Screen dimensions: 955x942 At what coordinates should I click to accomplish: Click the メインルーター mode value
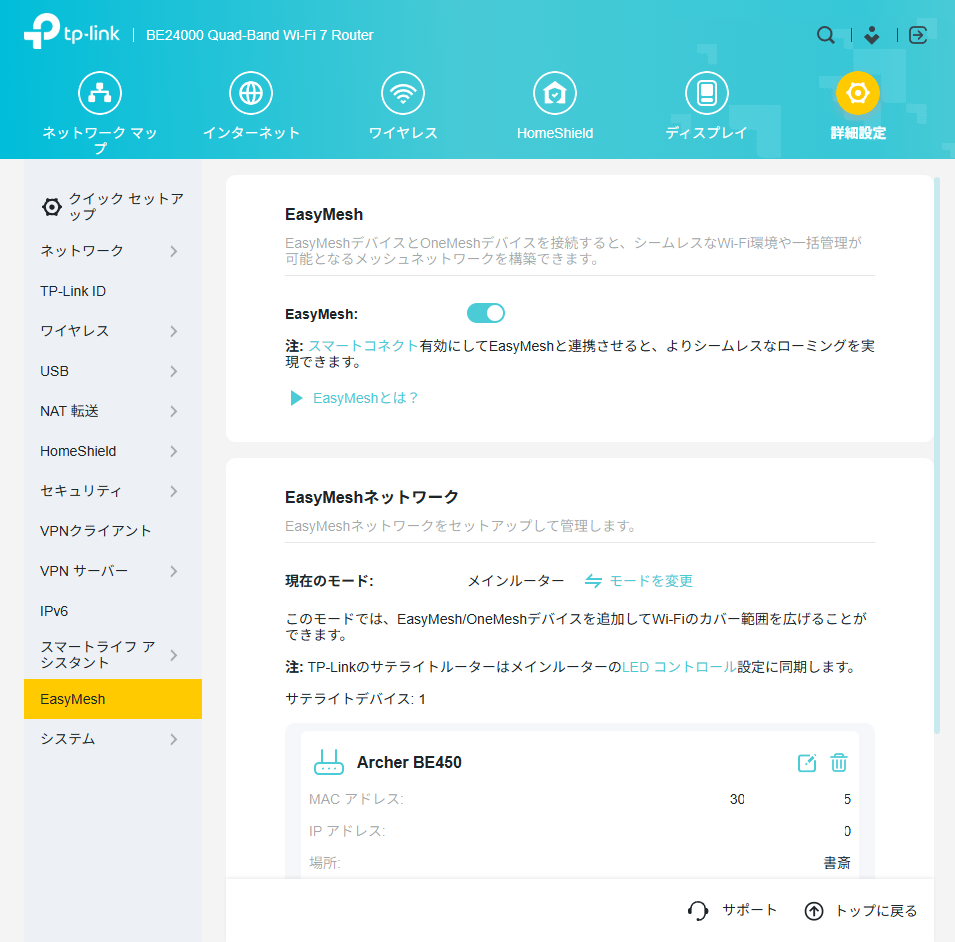(x=516, y=581)
